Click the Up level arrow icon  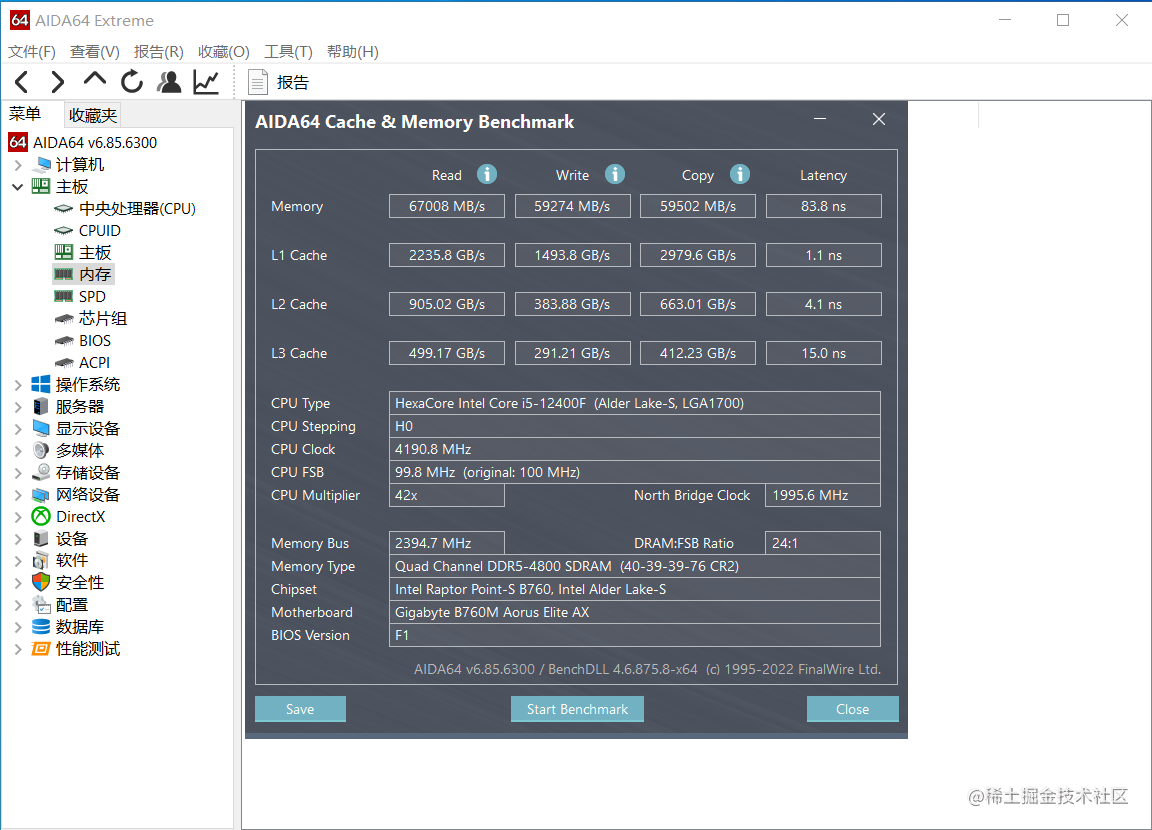95,80
